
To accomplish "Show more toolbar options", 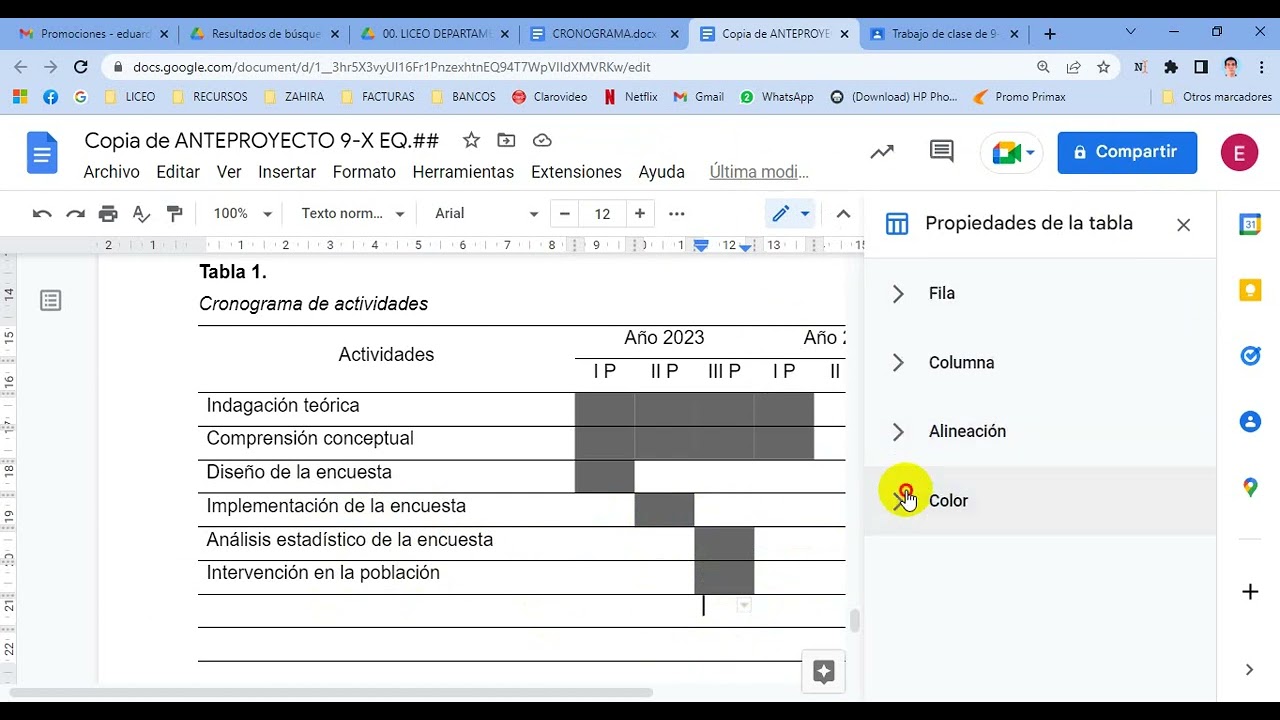I will (x=677, y=214).
